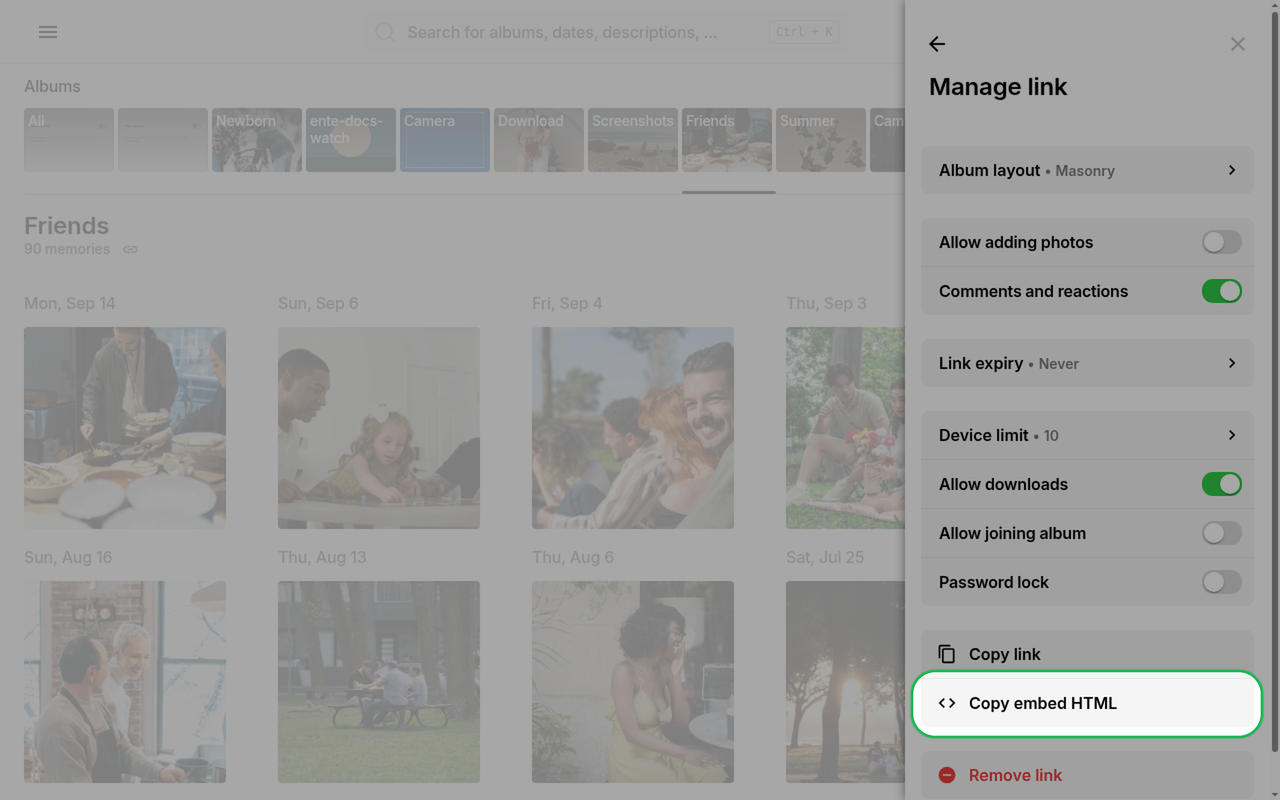1280x800 pixels.
Task: Enable Allow joining album switch
Action: (1222, 533)
